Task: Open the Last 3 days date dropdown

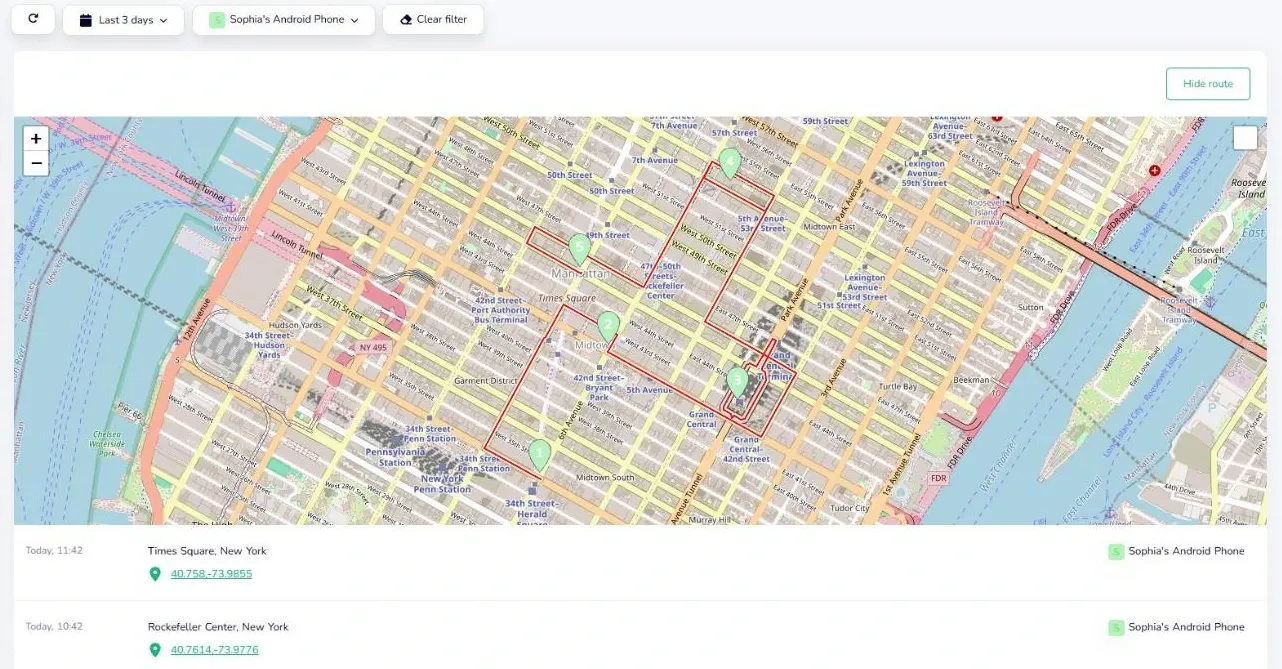Action: point(123,20)
